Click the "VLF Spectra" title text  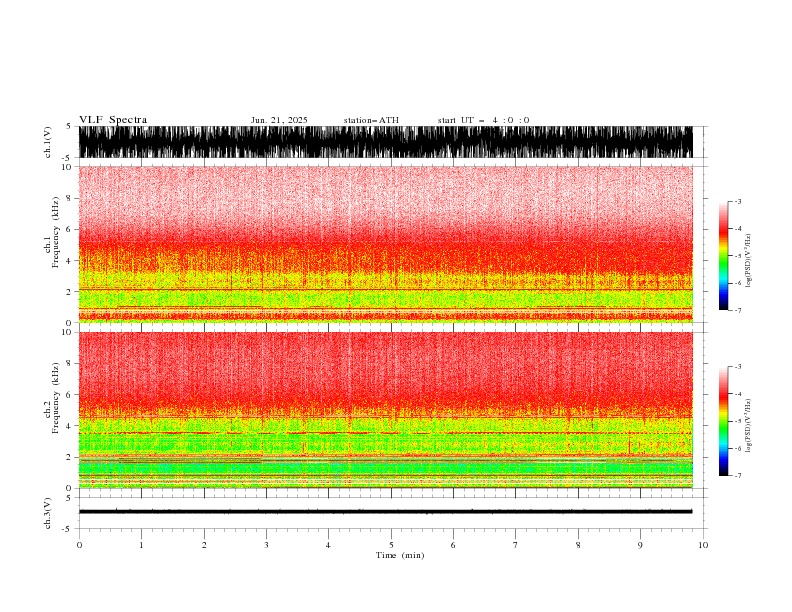coord(113,120)
